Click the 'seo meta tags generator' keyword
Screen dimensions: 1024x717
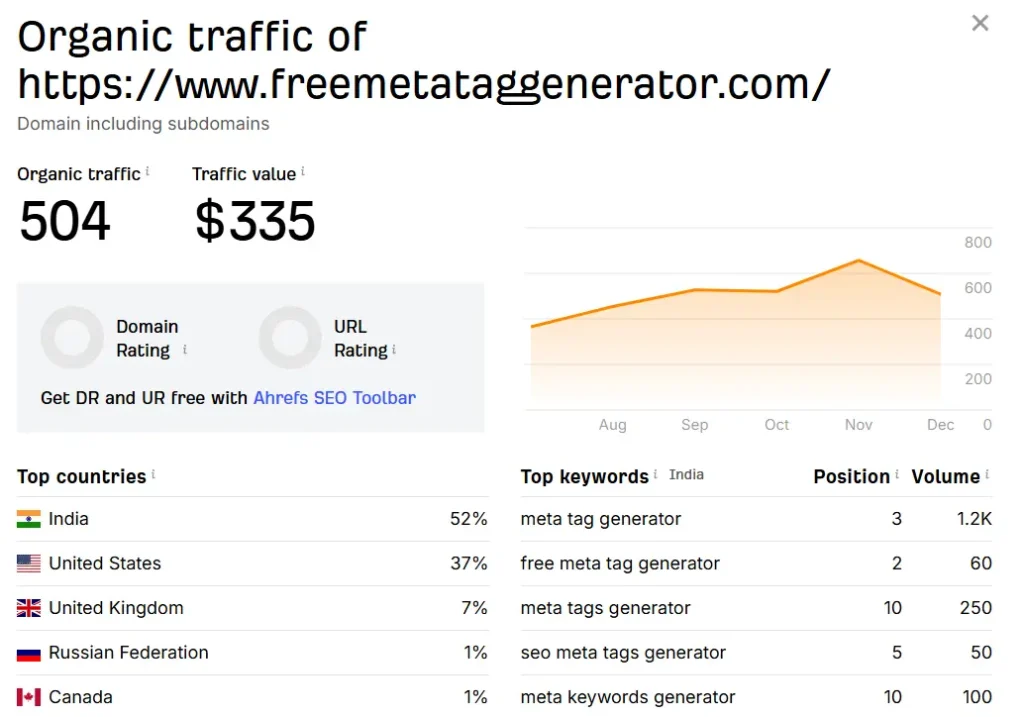(x=623, y=653)
